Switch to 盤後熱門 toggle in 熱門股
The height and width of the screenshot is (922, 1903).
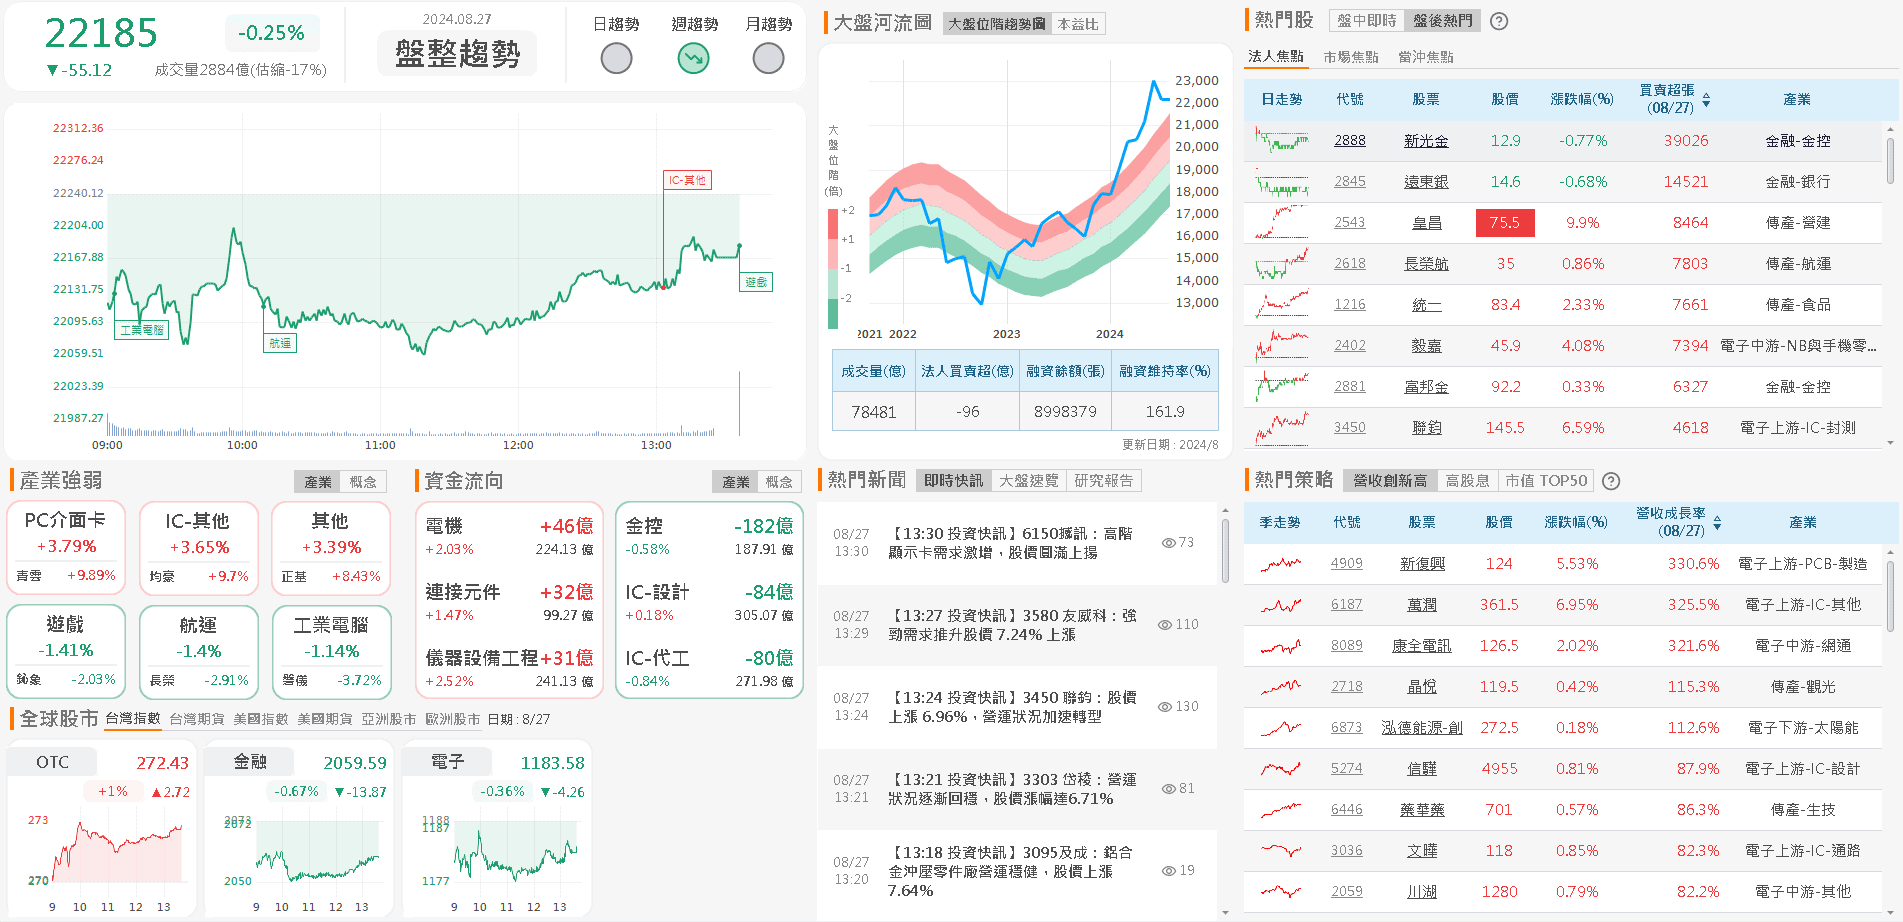click(1443, 21)
